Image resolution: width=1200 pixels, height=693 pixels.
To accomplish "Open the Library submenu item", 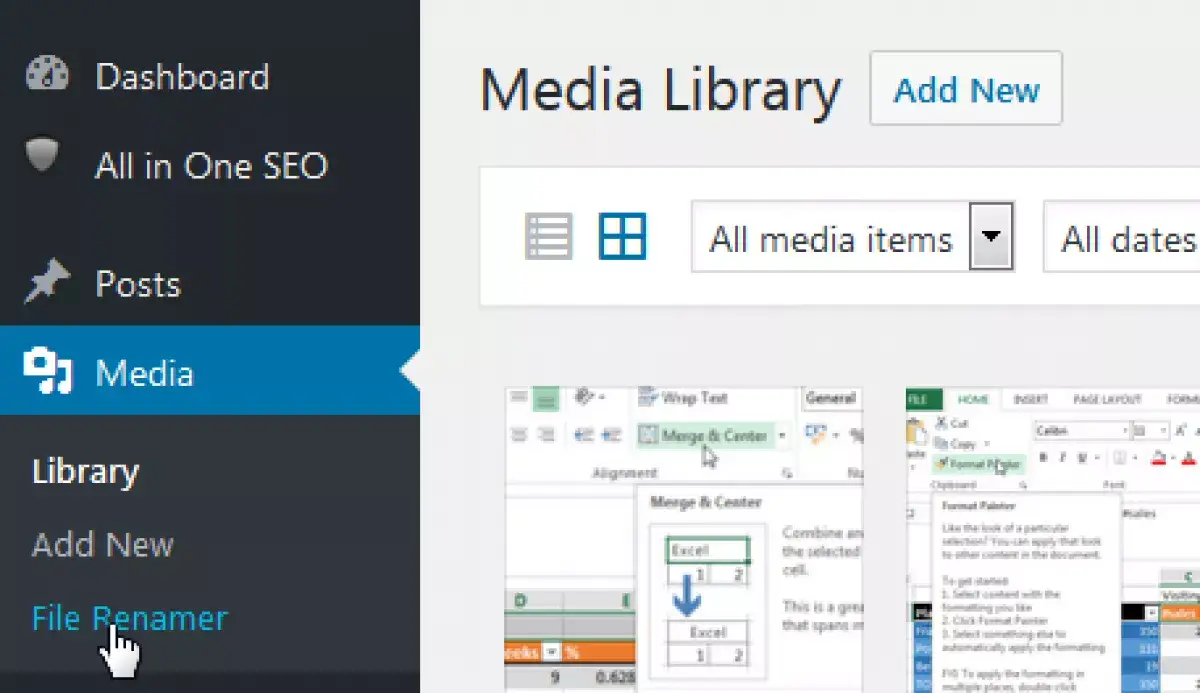I will tap(85, 472).
